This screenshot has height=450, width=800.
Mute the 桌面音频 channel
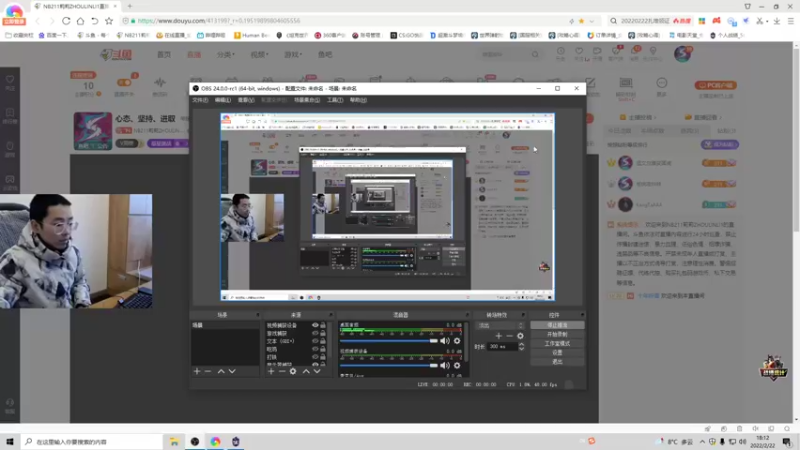[445, 341]
